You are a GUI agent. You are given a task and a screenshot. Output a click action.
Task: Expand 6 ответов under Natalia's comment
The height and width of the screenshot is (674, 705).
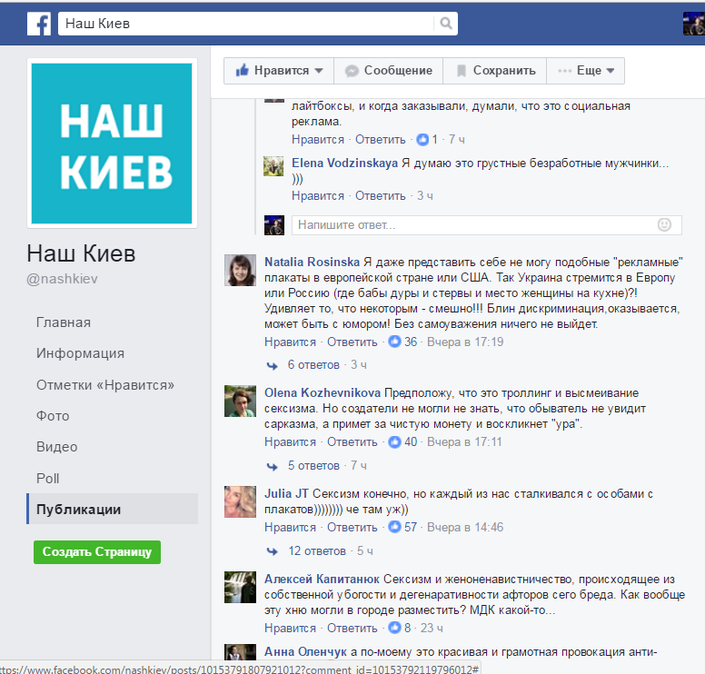tap(313, 365)
